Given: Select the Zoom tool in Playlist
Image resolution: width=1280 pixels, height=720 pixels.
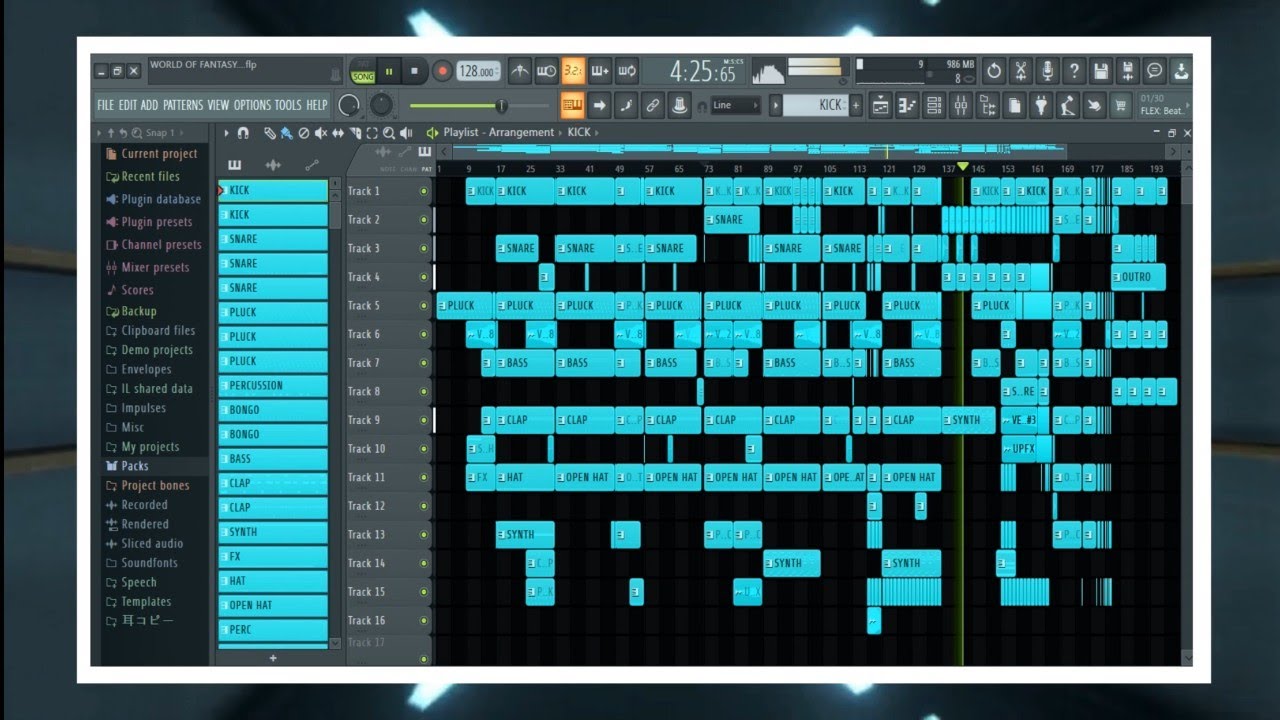Looking at the screenshot, I should pos(389,133).
